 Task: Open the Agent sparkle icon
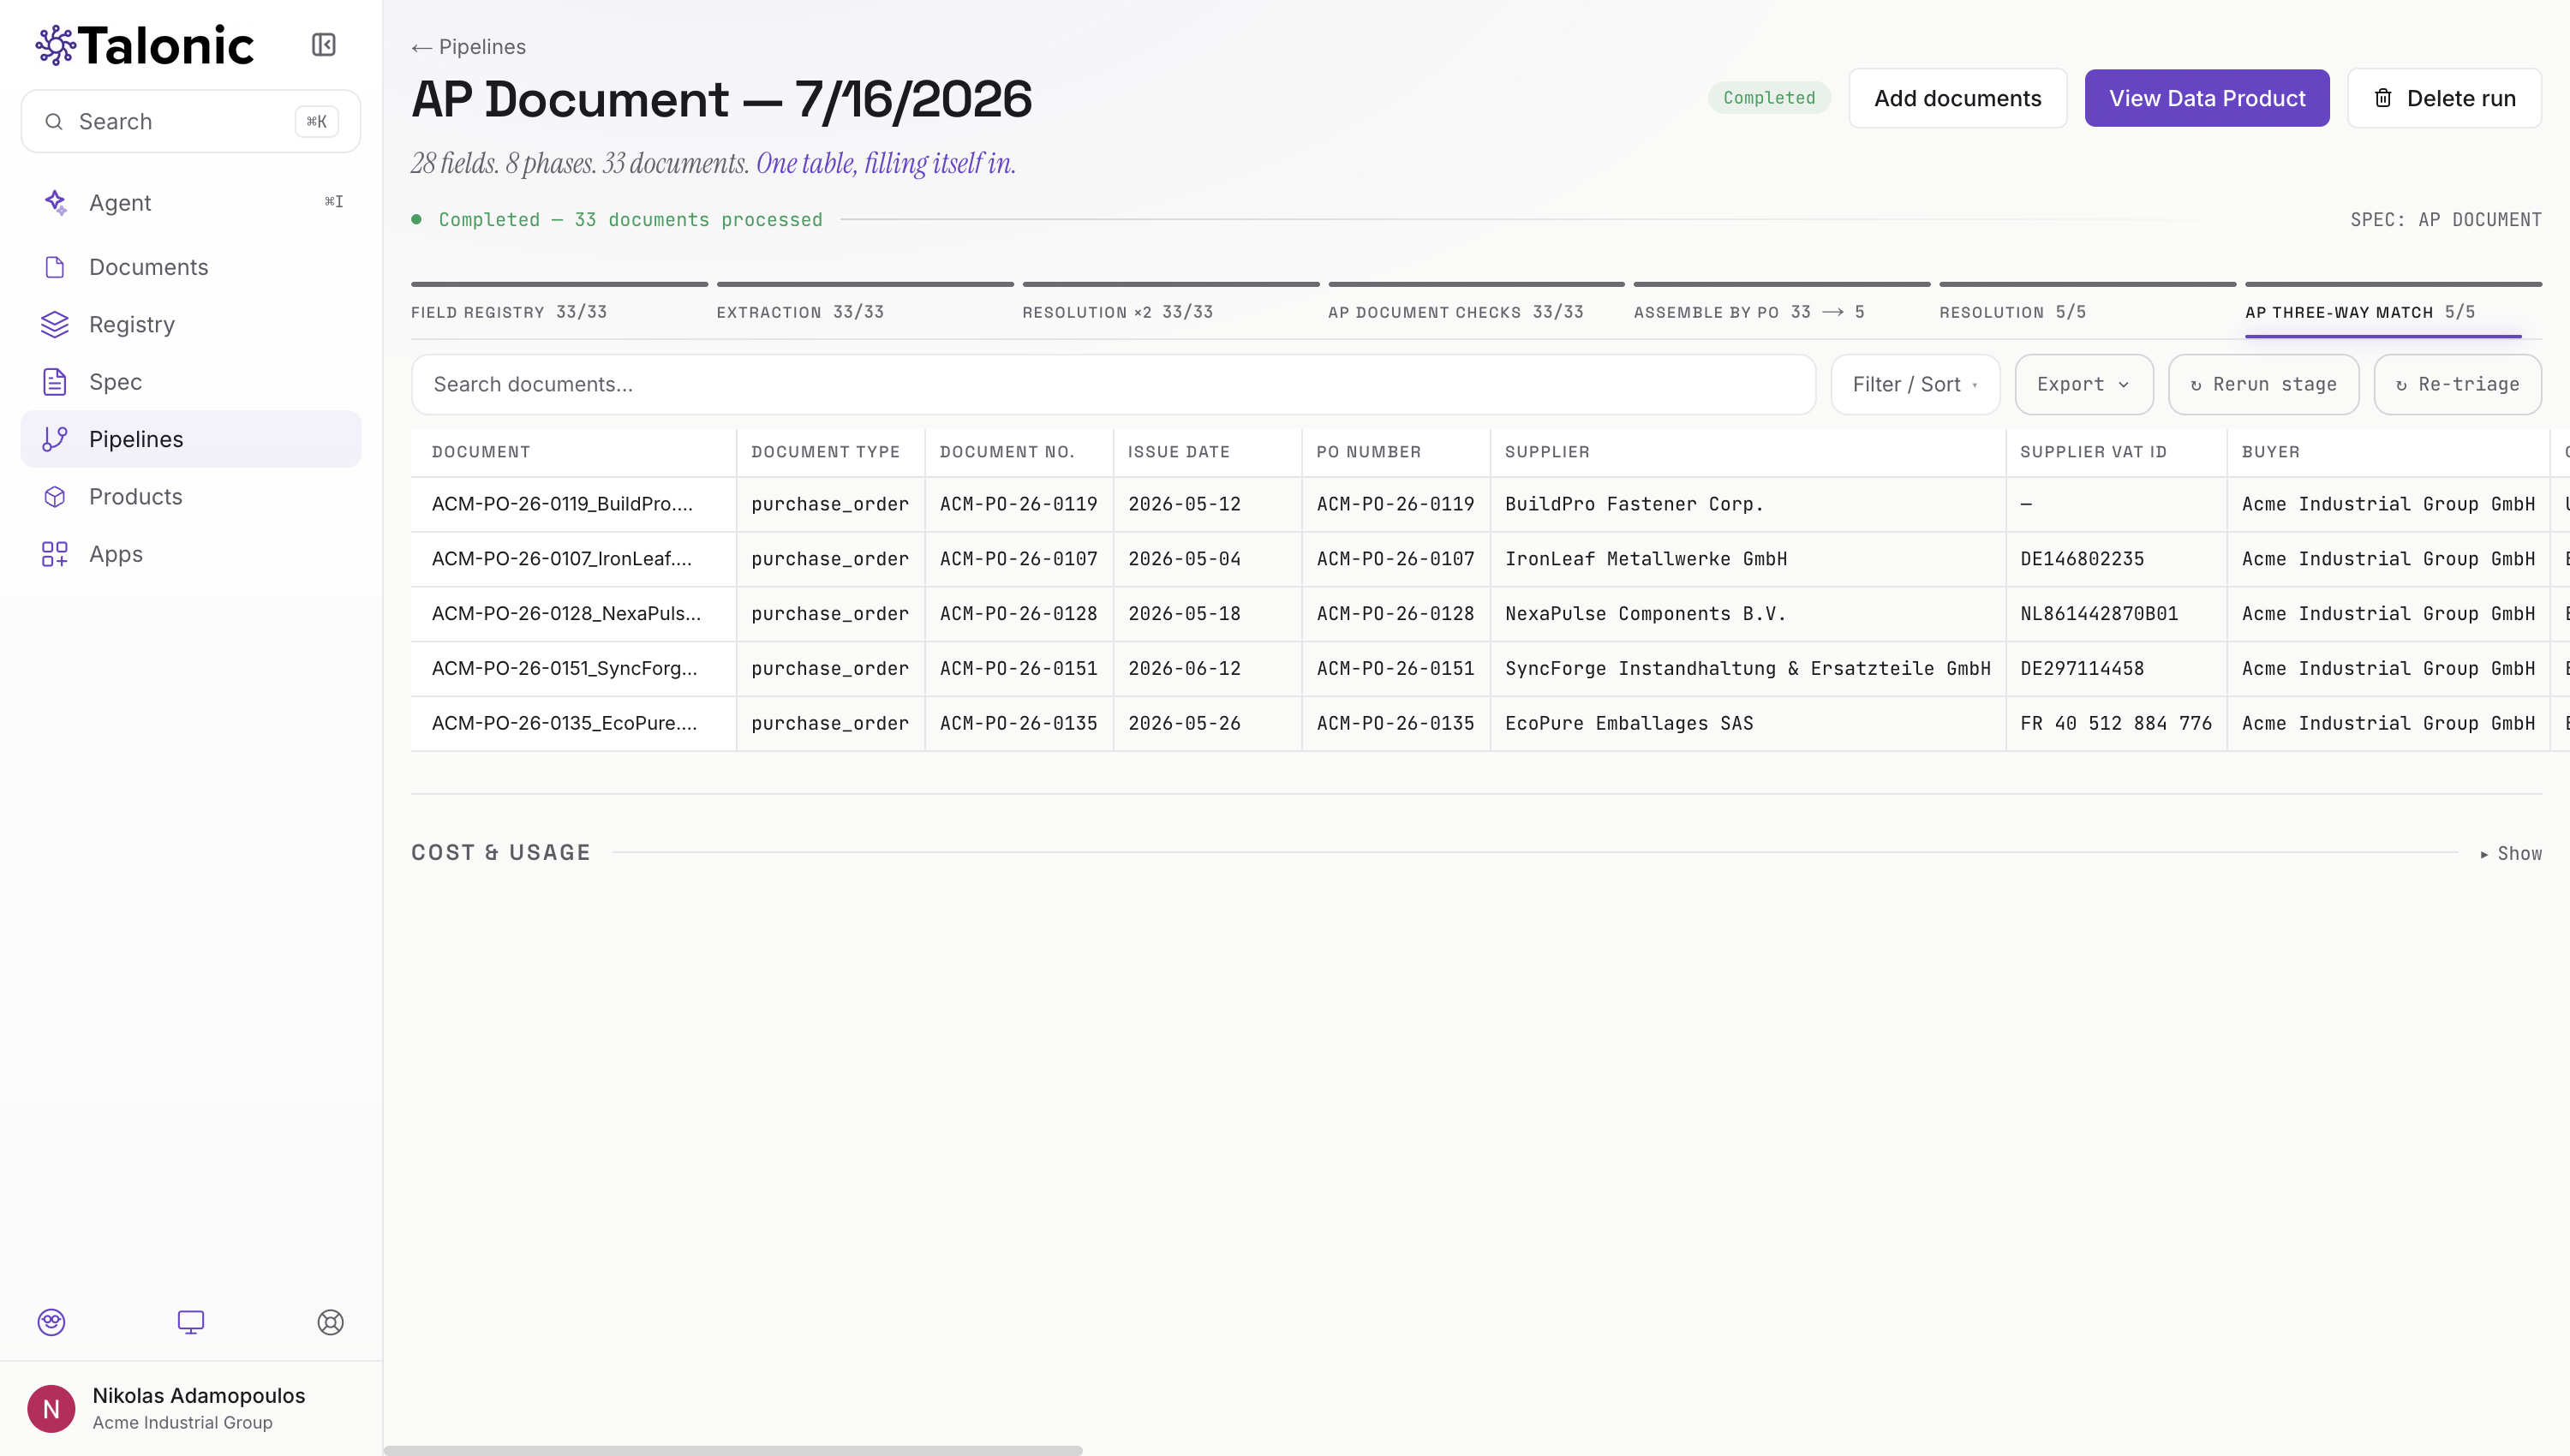[x=55, y=202]
